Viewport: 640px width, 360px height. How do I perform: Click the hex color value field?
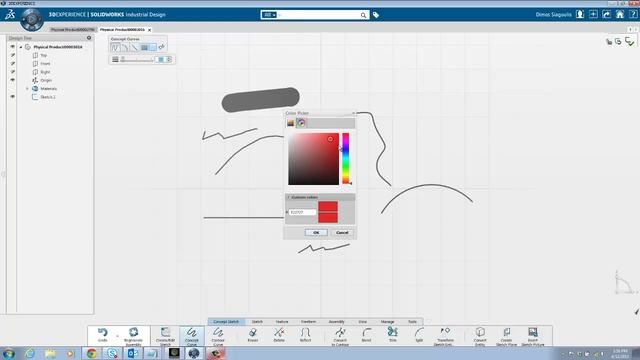coord(302,212)
